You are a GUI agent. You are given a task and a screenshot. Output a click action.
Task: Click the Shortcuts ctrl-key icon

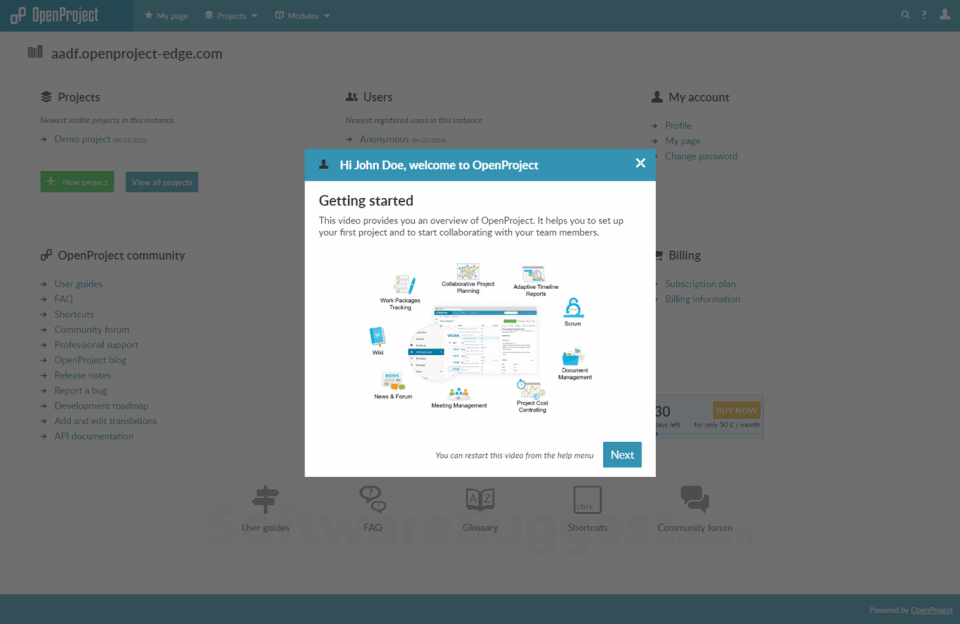(587, 498)
